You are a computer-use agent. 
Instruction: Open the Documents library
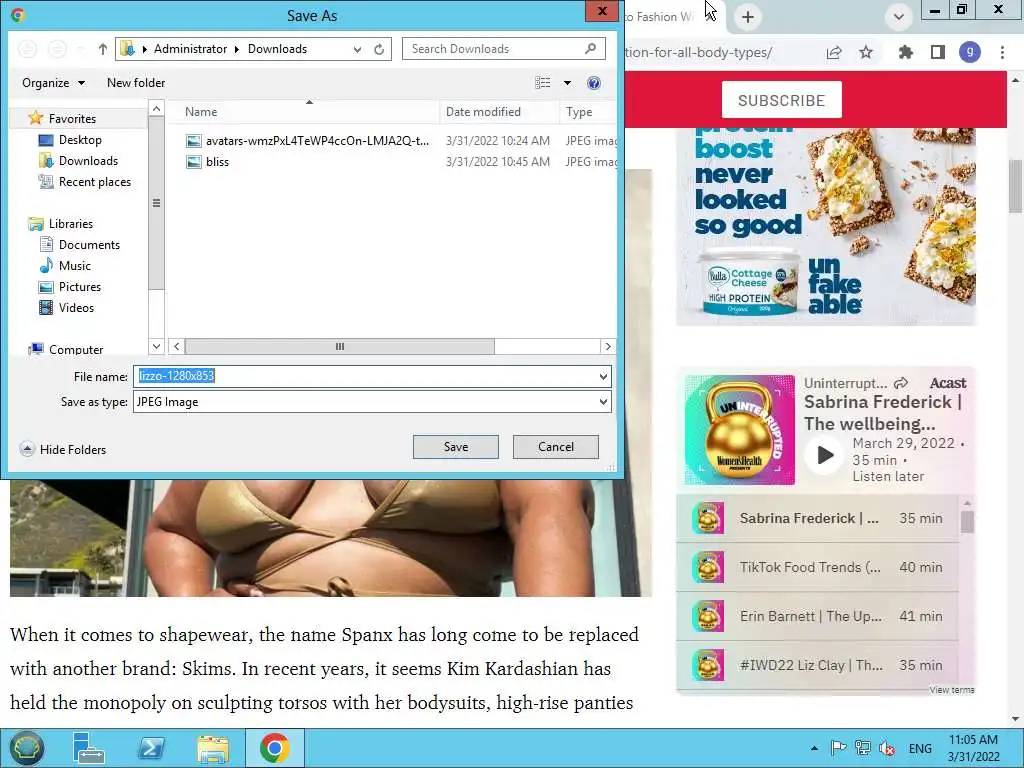pyautogui.click(x=89, y=245)
